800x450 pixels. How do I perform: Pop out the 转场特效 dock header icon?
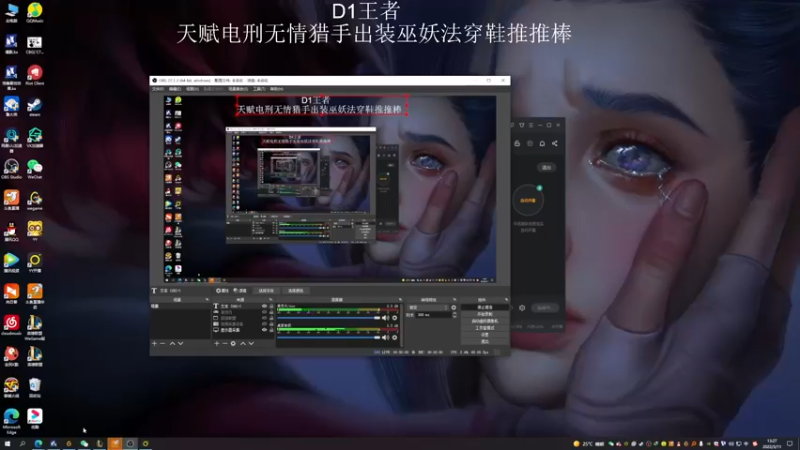455,299
